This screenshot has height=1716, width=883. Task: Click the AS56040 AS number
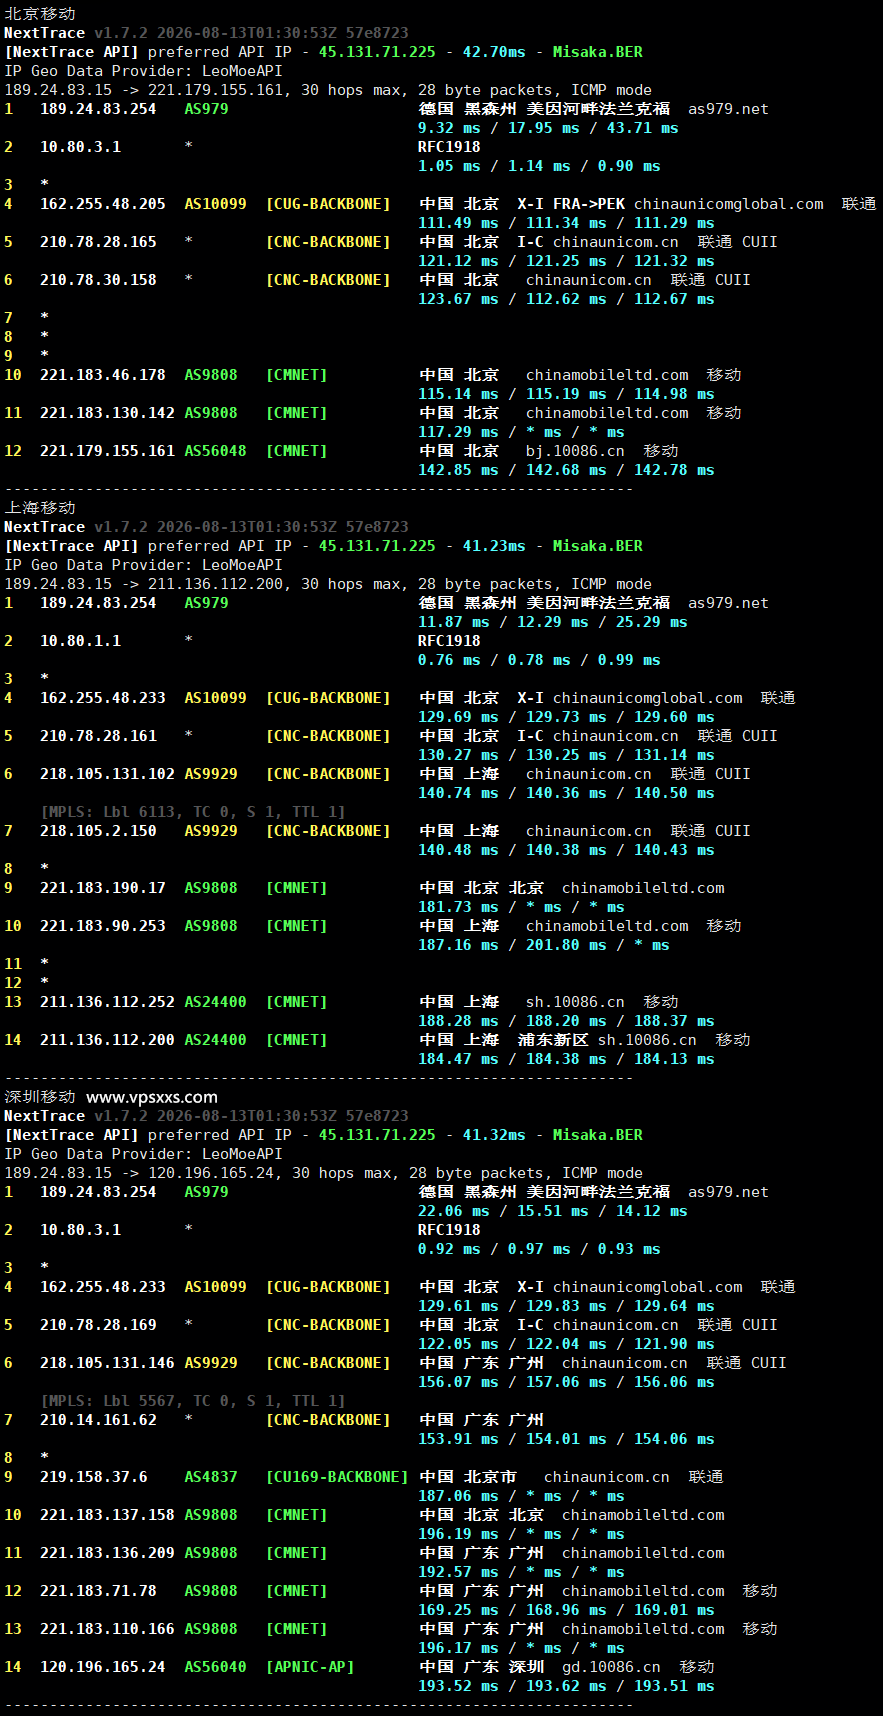pyautogui.click(x=215, y=1667)
